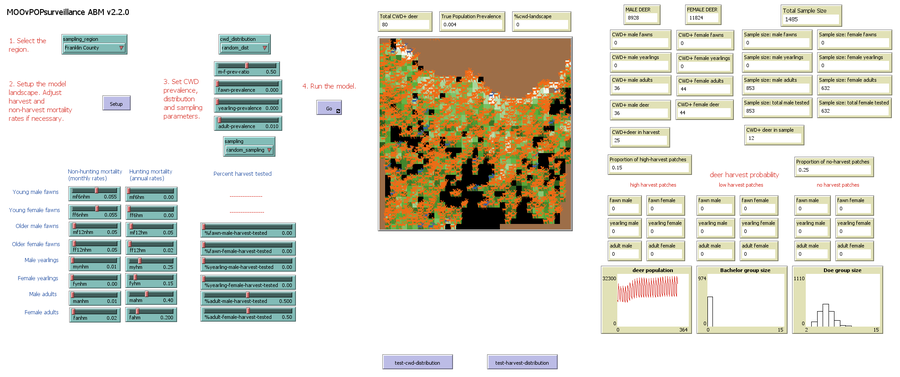Click the Total CWD+ deer monitor
Image resolution: width=900 pixels, height=377 pixels.
pyautogui.click(x=404, y=21)
